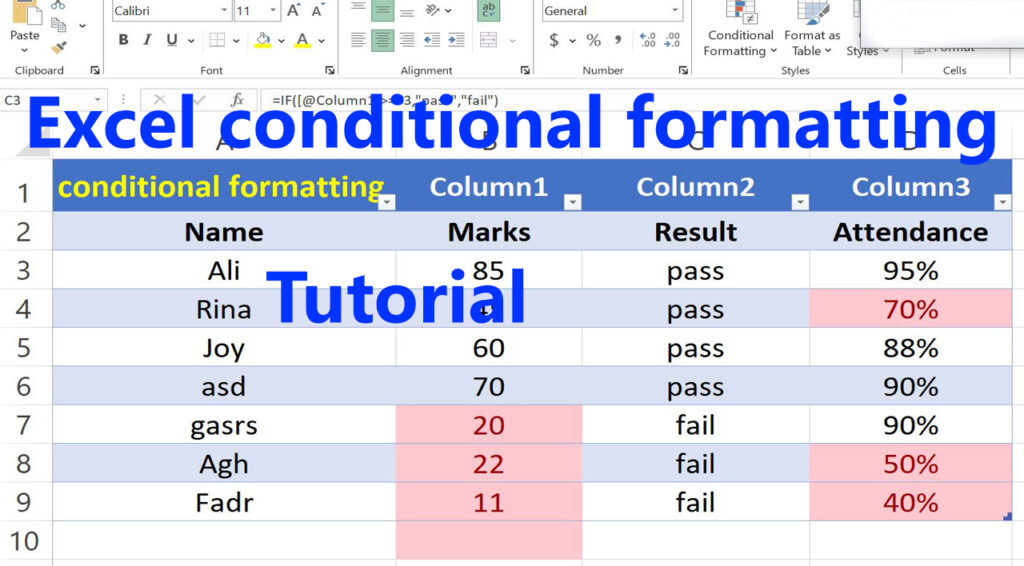Select the attendance cell showing 50%
The image size is (1024, 566).
(x=910, y=464)
